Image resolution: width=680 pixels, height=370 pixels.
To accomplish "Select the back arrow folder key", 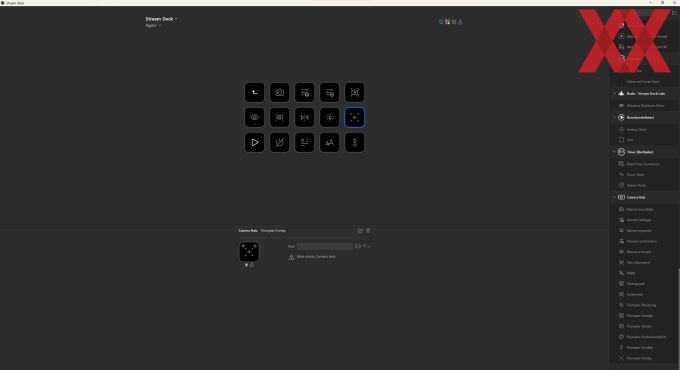I will click(x=255, y=92).
